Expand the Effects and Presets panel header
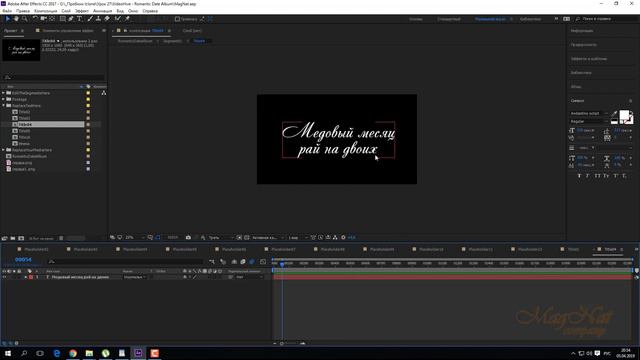 [589, 59]
